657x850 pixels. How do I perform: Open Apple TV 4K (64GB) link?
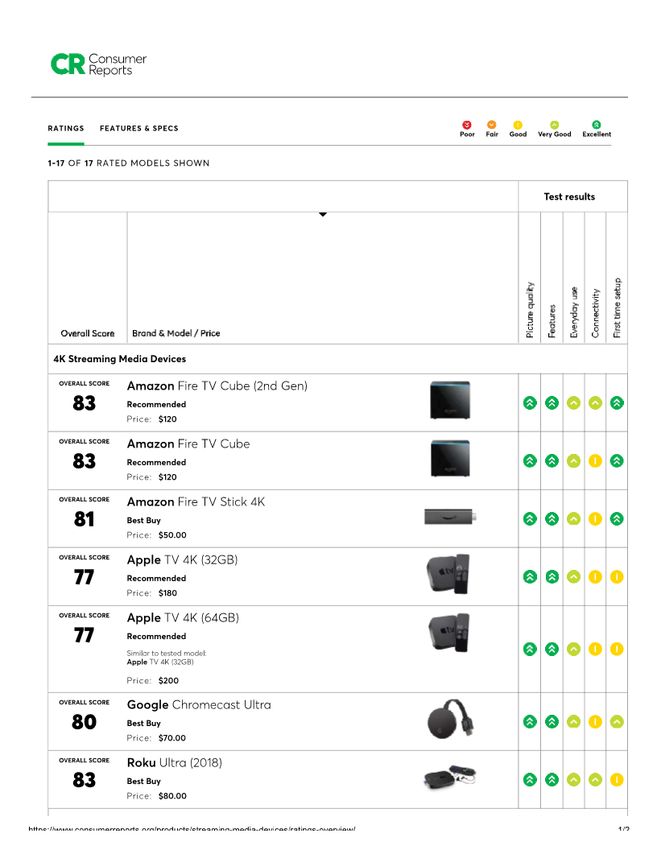point(183,618)
